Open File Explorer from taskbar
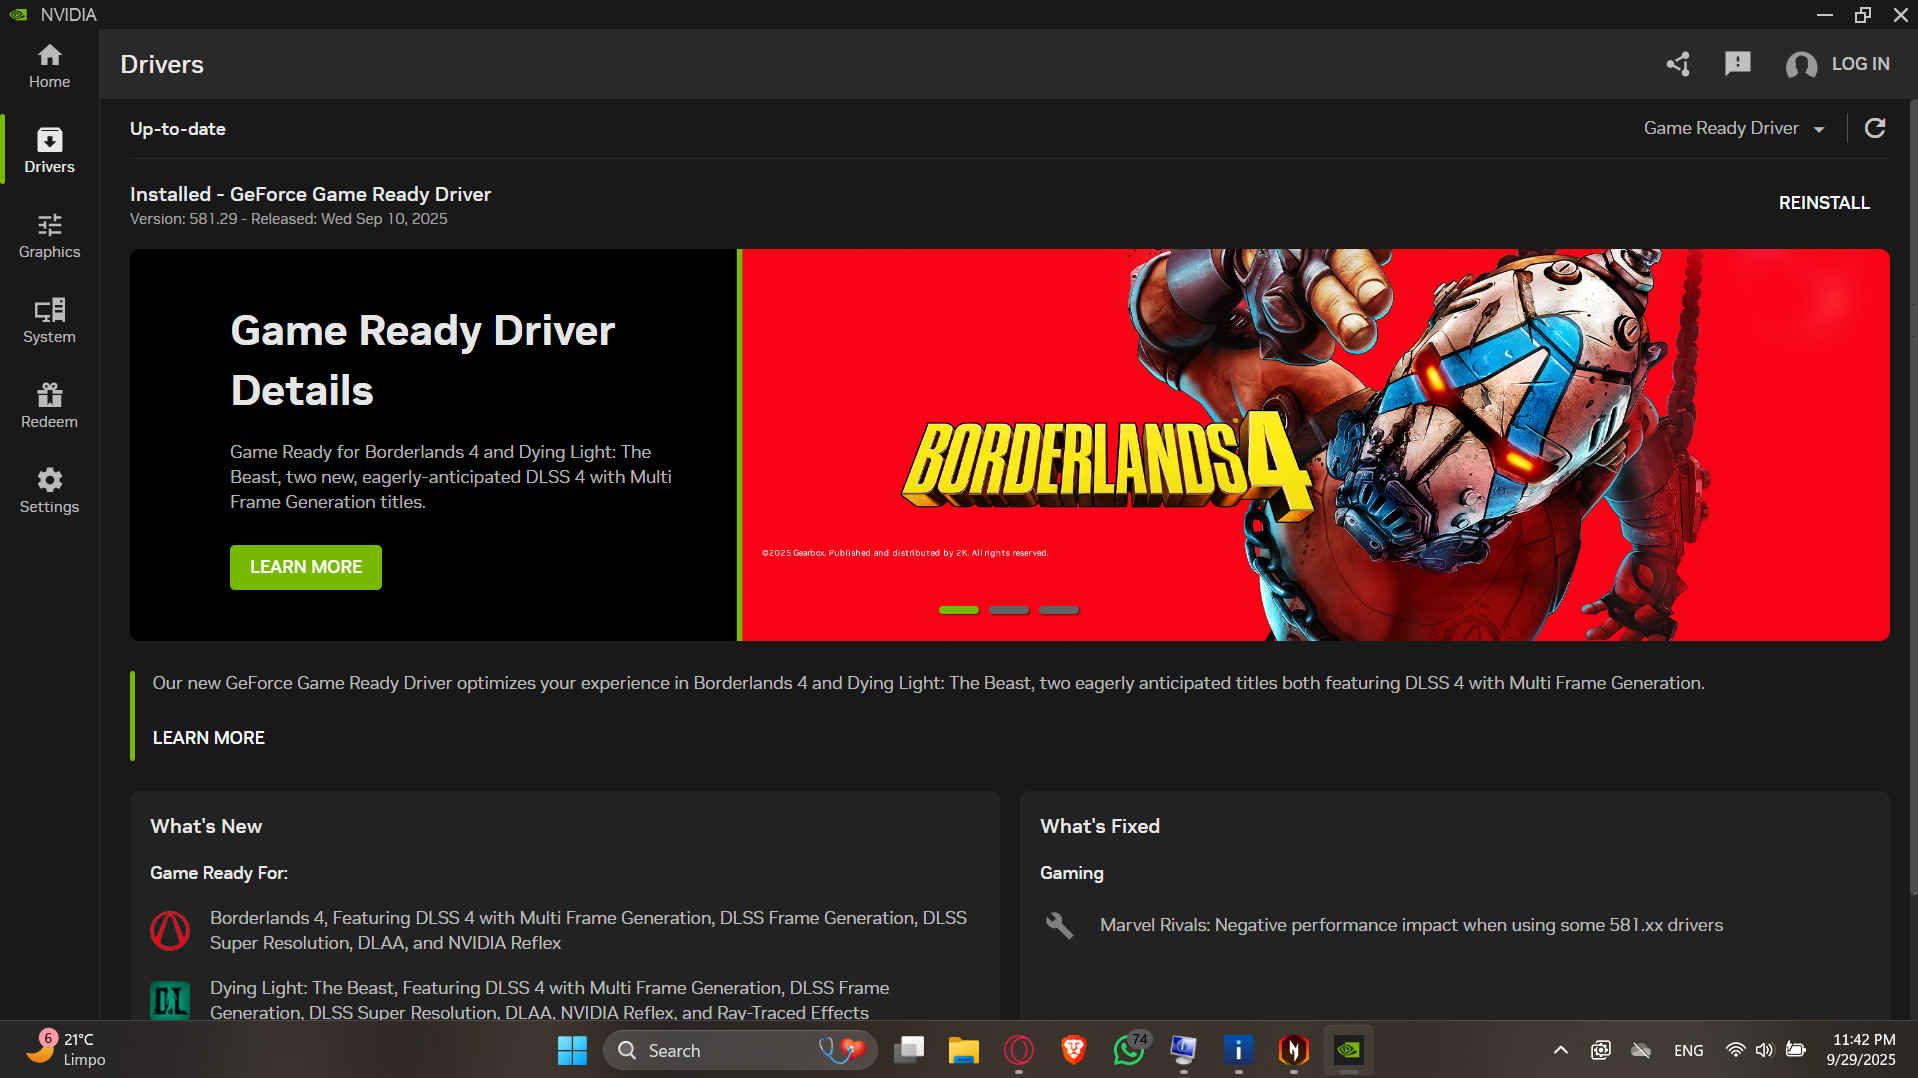The image size is (1918, 1078). point(963,1050)
